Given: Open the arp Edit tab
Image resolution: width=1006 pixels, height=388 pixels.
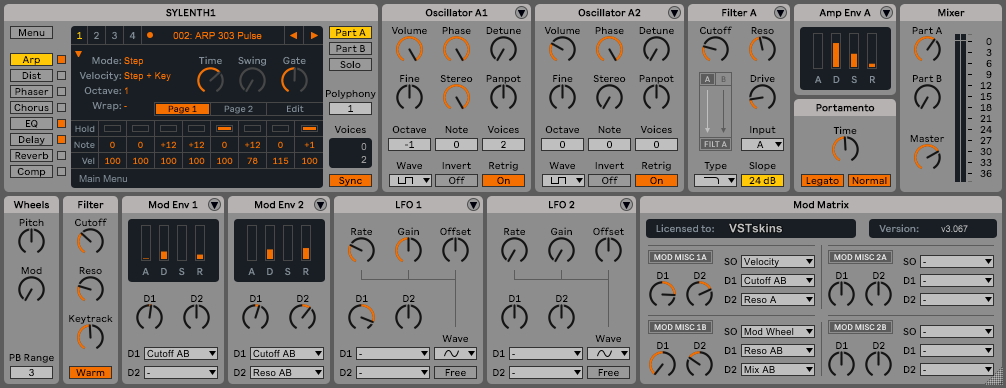Looking at the screenshot, I should click(294, 109).
